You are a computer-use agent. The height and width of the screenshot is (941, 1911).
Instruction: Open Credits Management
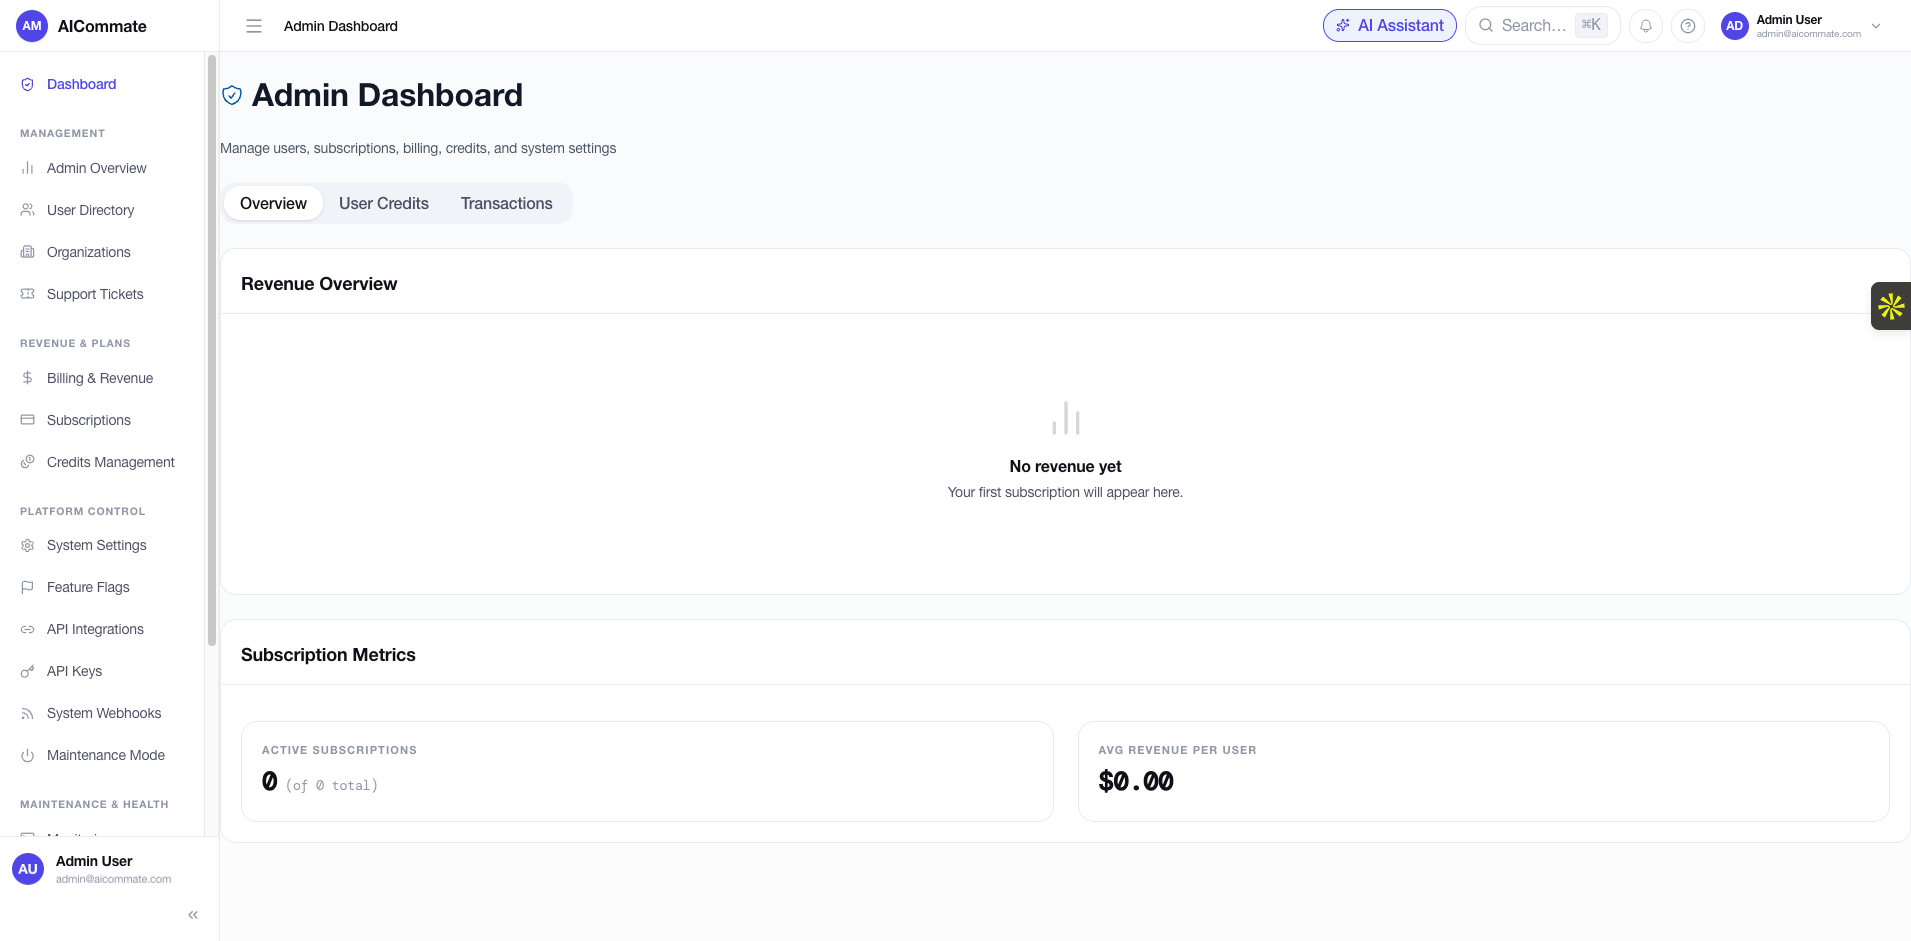(x=102, y=462)
